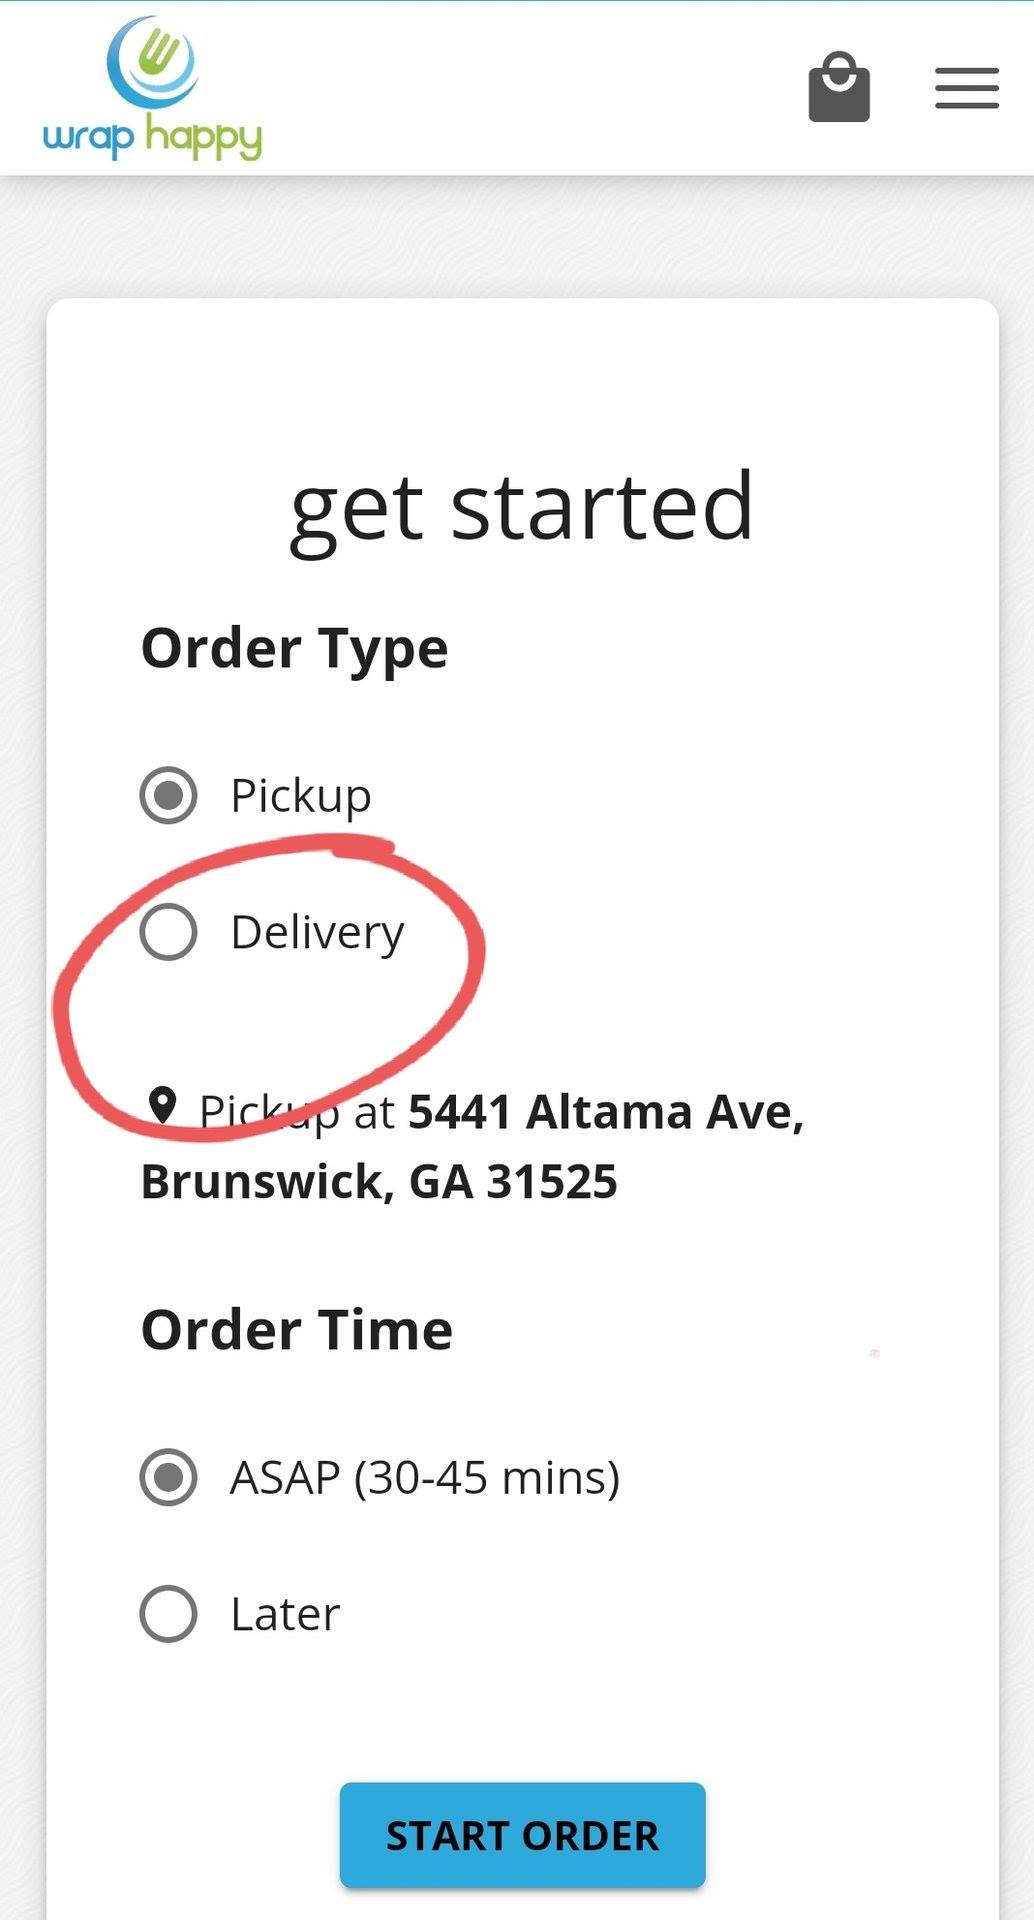Click the 'Order Type' heading
Image resolution: width=1034 pixels, height=1920 pixels.
[294, 648]
